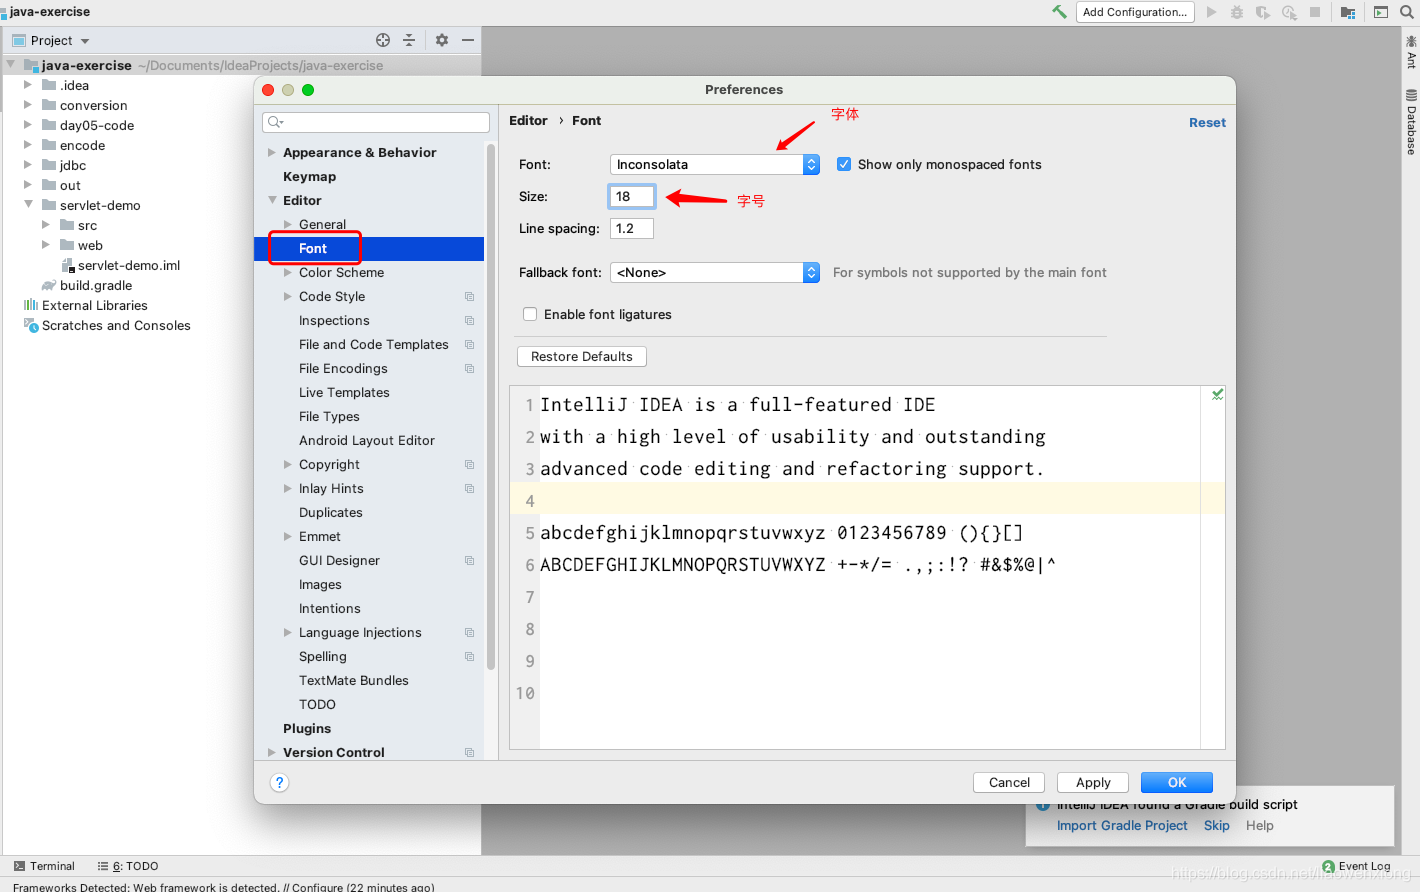Click Import Gradle Project link
This screenshot has width=1420, height=892.
(x=1122, y=826)
